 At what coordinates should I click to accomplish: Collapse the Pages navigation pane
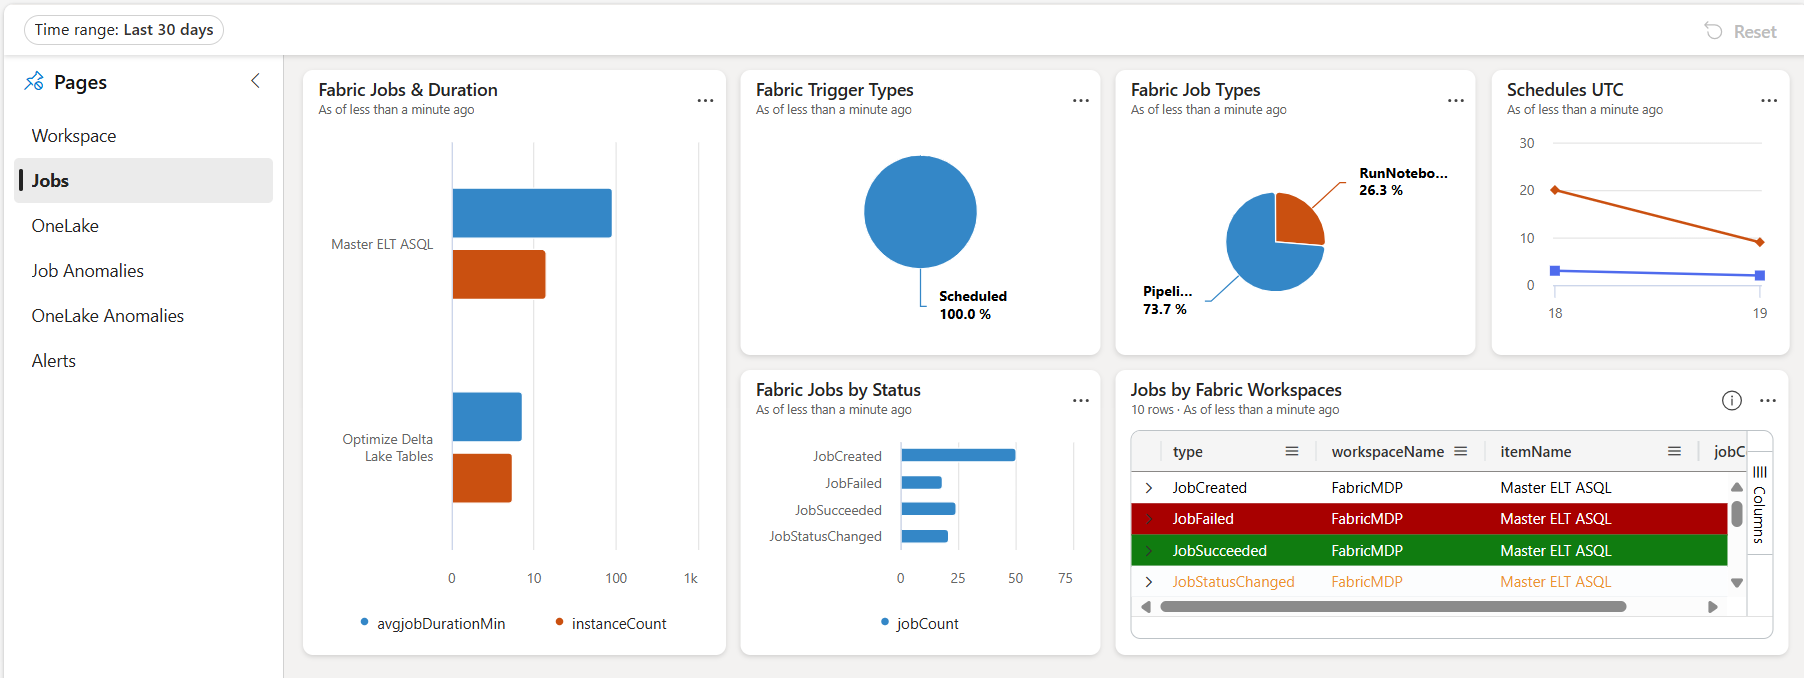255,81
